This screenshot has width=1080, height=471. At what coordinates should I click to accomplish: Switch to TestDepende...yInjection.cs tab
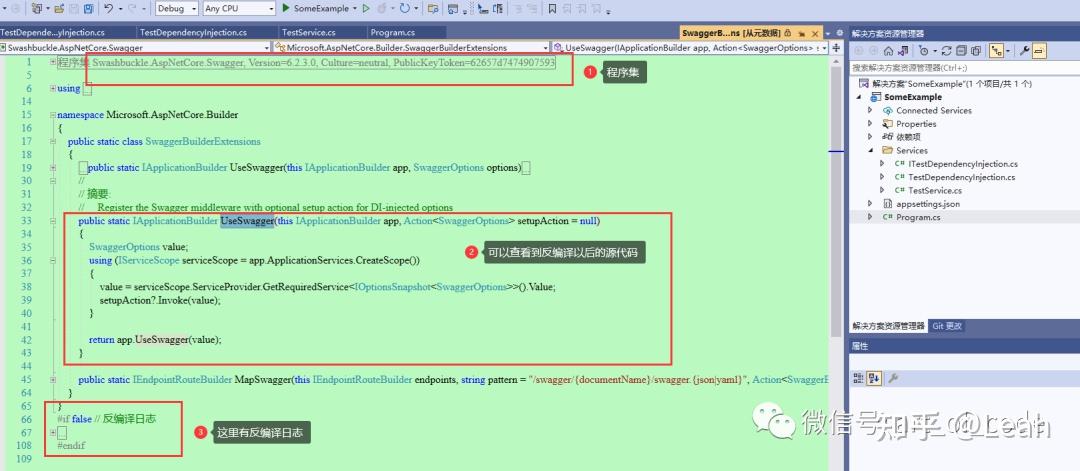(x=52, y=32)
